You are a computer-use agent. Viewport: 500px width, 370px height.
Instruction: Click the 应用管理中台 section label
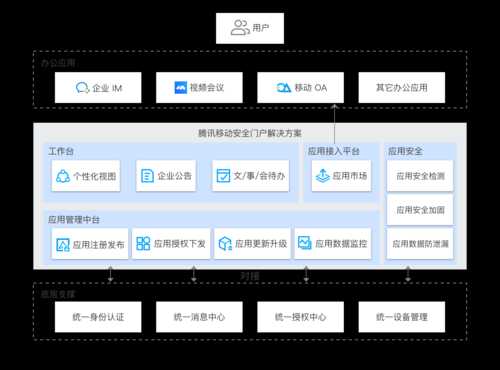pyautogui.click(x=74, y=220)
